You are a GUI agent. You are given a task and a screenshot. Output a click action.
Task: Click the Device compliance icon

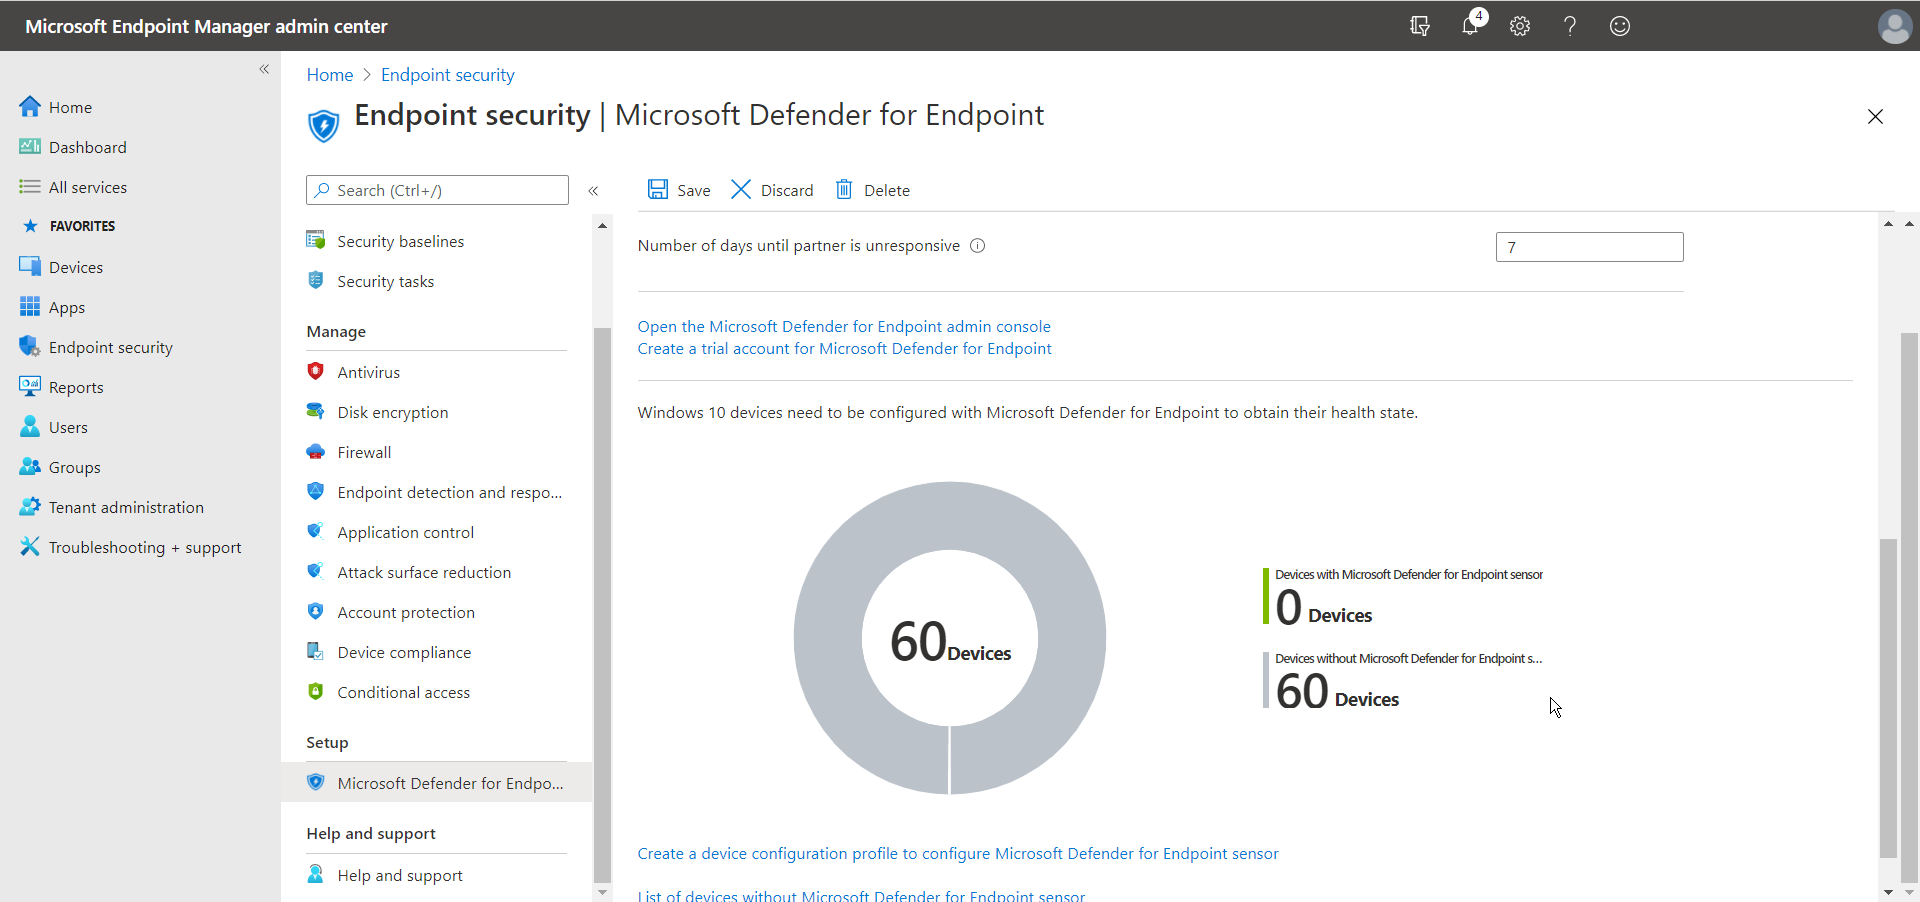point(316,651)
